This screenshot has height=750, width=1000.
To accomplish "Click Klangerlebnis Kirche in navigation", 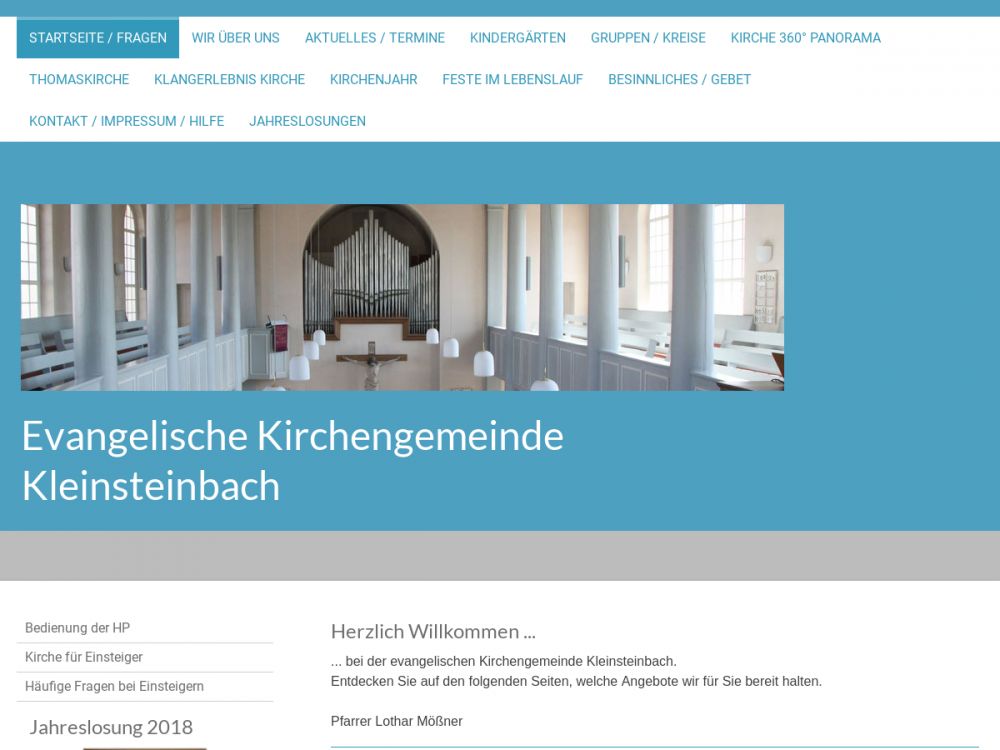I will (230, 79).
